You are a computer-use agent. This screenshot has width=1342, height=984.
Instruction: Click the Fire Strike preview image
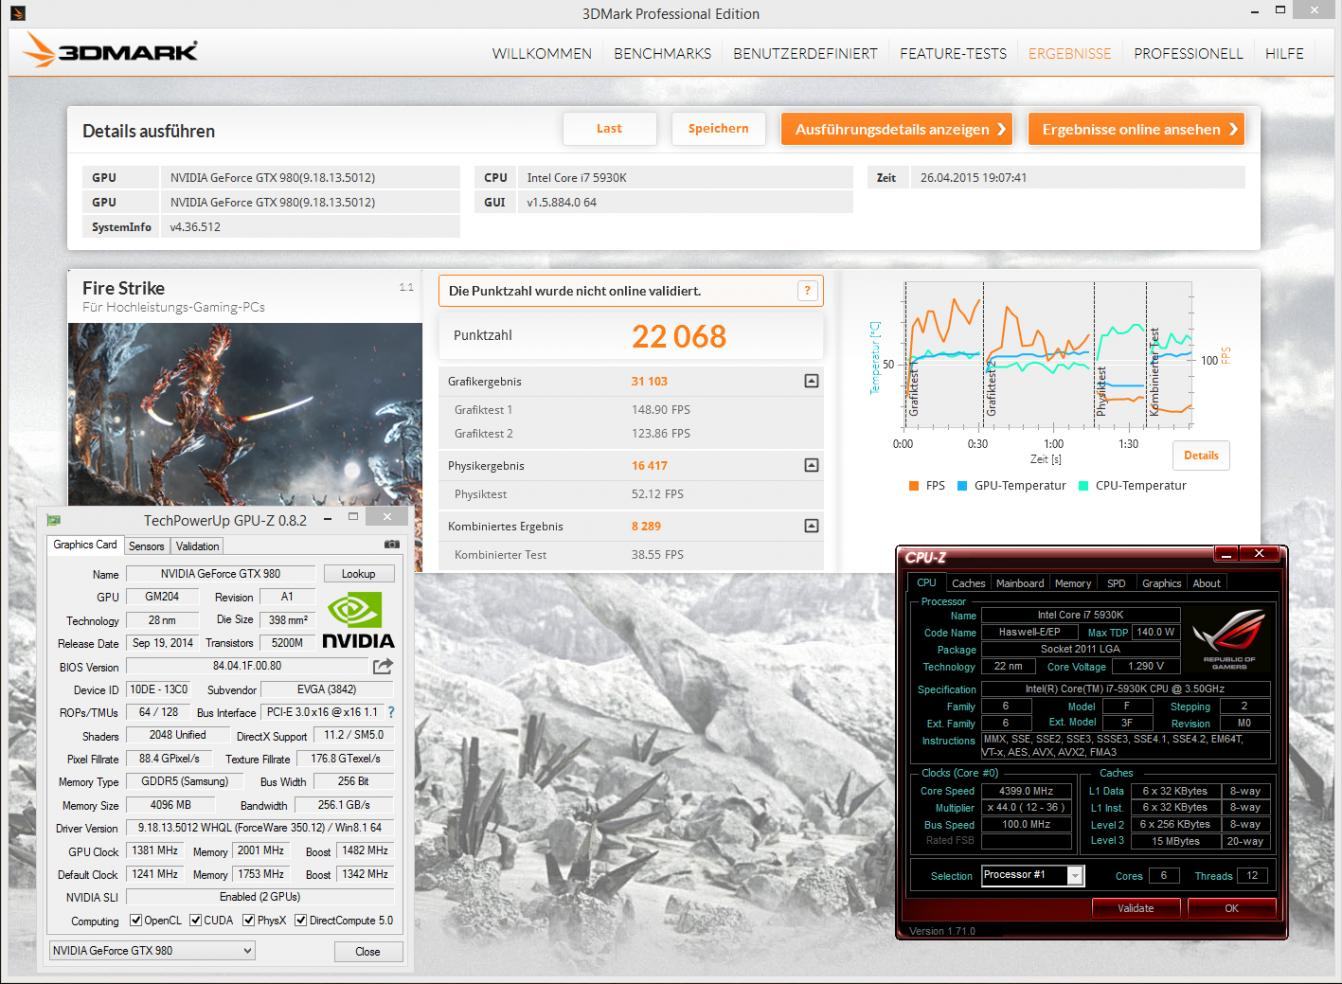(x=245, y=414)
